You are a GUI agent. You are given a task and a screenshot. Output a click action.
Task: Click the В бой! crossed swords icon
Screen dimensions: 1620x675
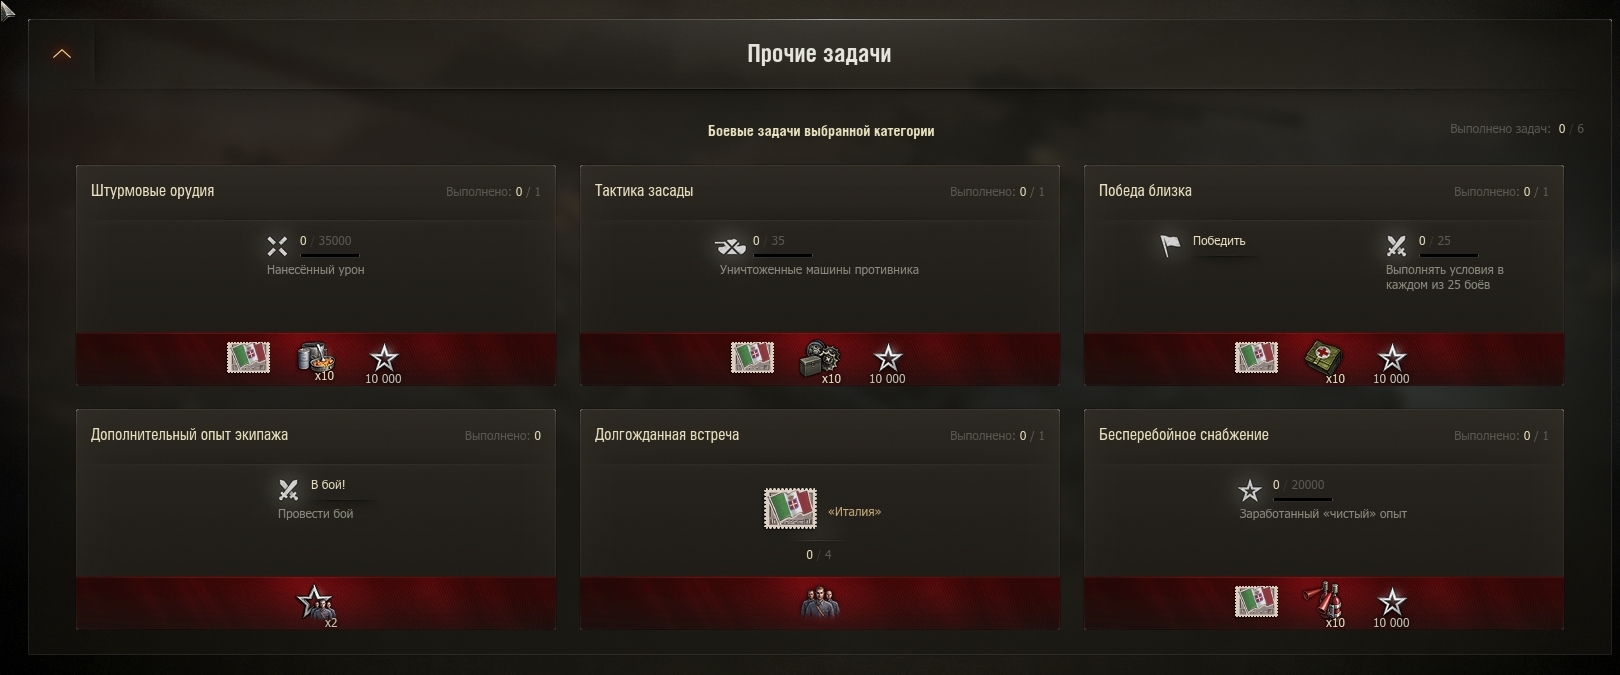click(x=288, y=489)
